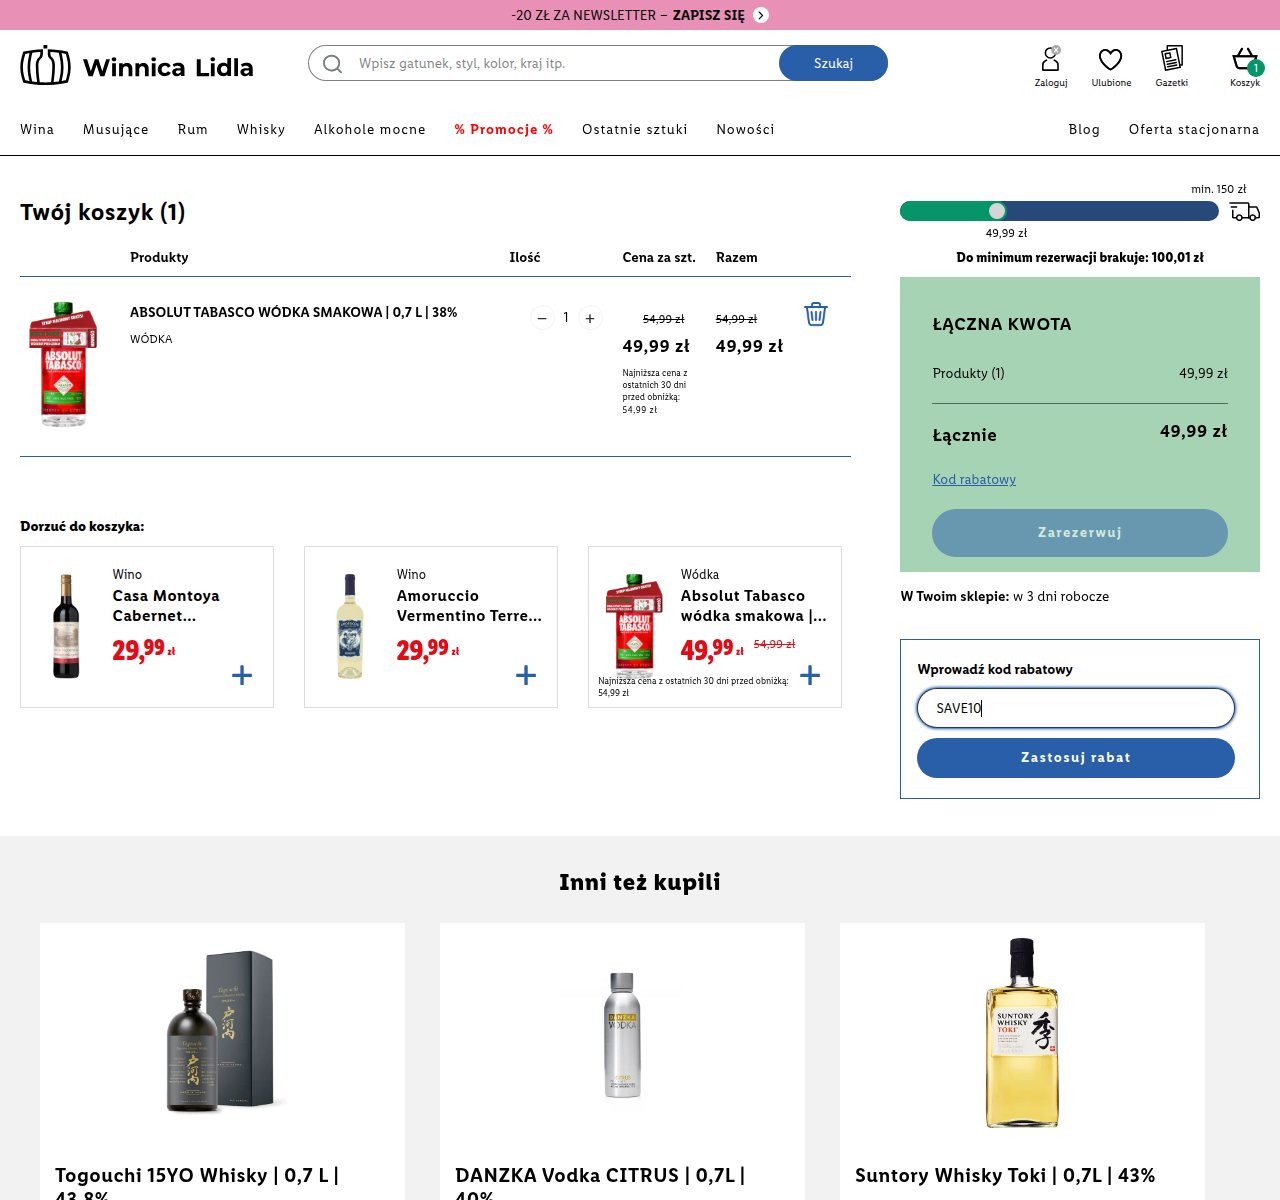Open the Wina menu
The height and width of the screenshot is (1200, 1280).
[x=37, y=129]
